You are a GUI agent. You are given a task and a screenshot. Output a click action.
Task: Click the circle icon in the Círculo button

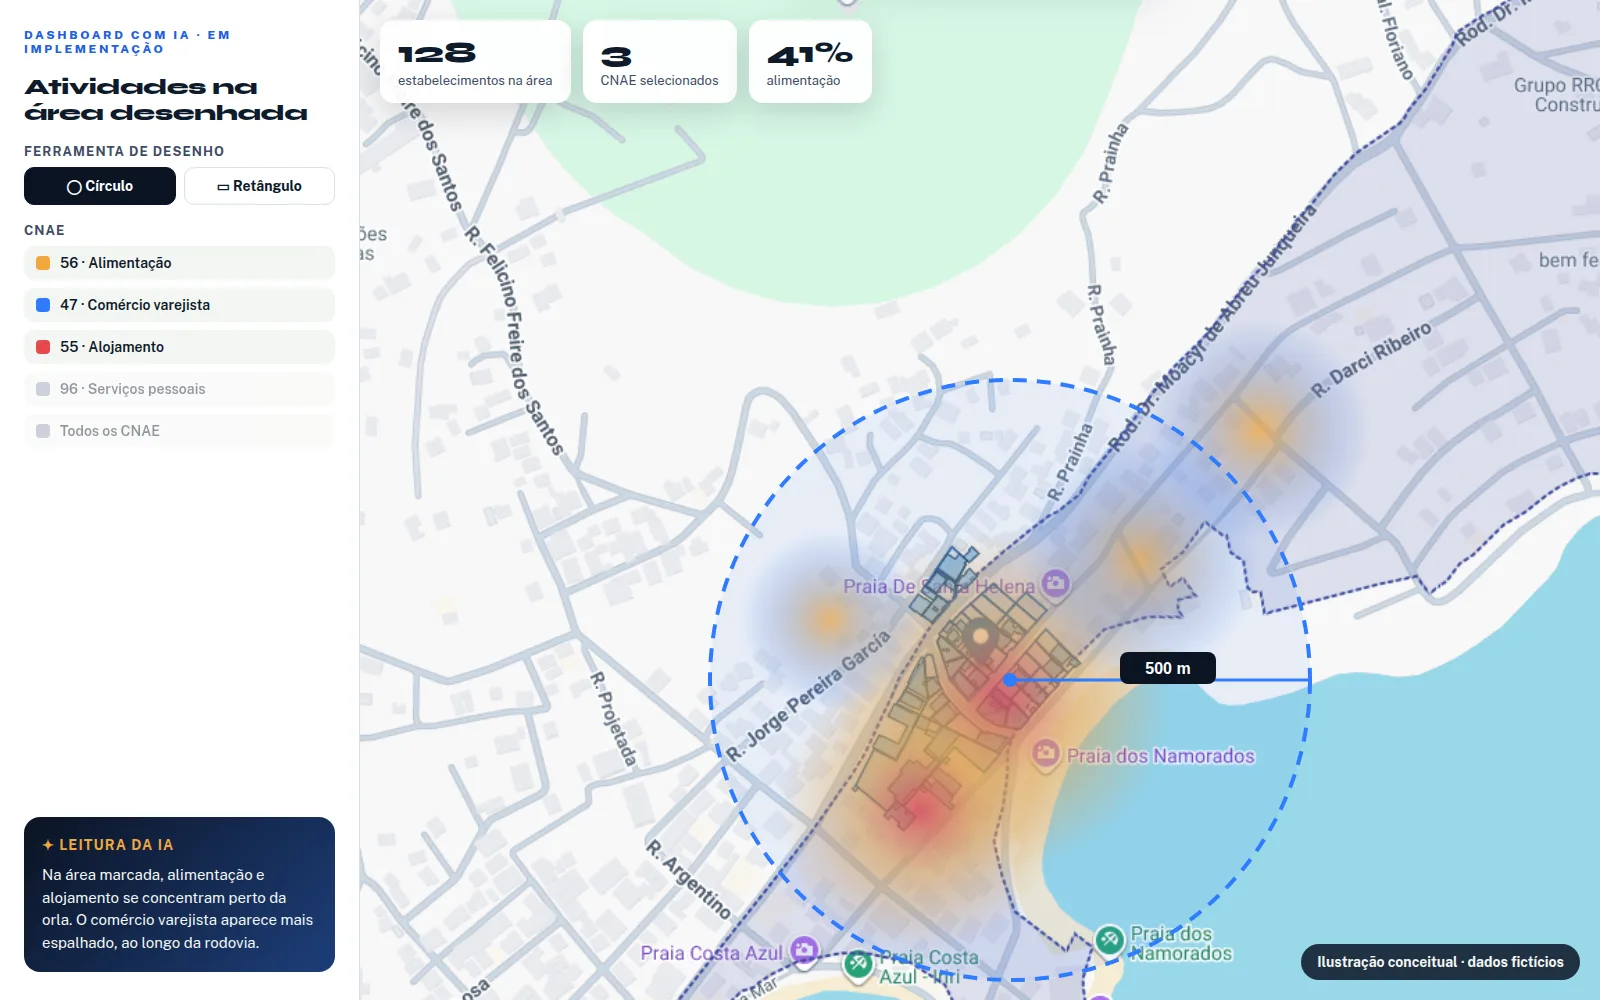tap(74, 187)
